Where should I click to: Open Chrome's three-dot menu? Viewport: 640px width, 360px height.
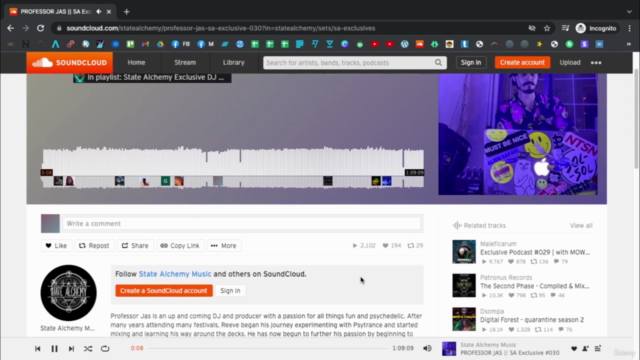[x=629, y=28]
